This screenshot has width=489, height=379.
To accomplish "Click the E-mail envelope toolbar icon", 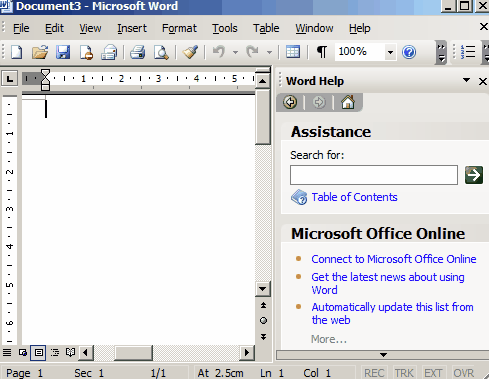I will click(x=109, y=52).
